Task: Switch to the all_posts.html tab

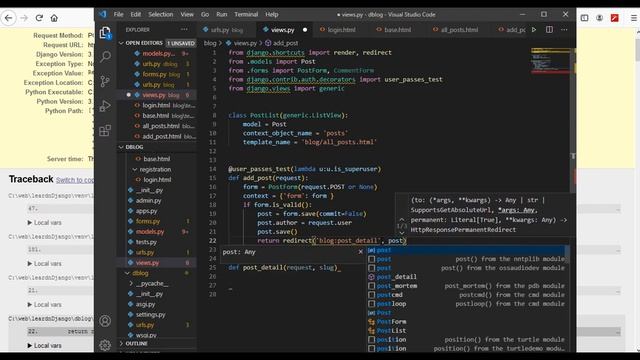Action: [459, 30]
